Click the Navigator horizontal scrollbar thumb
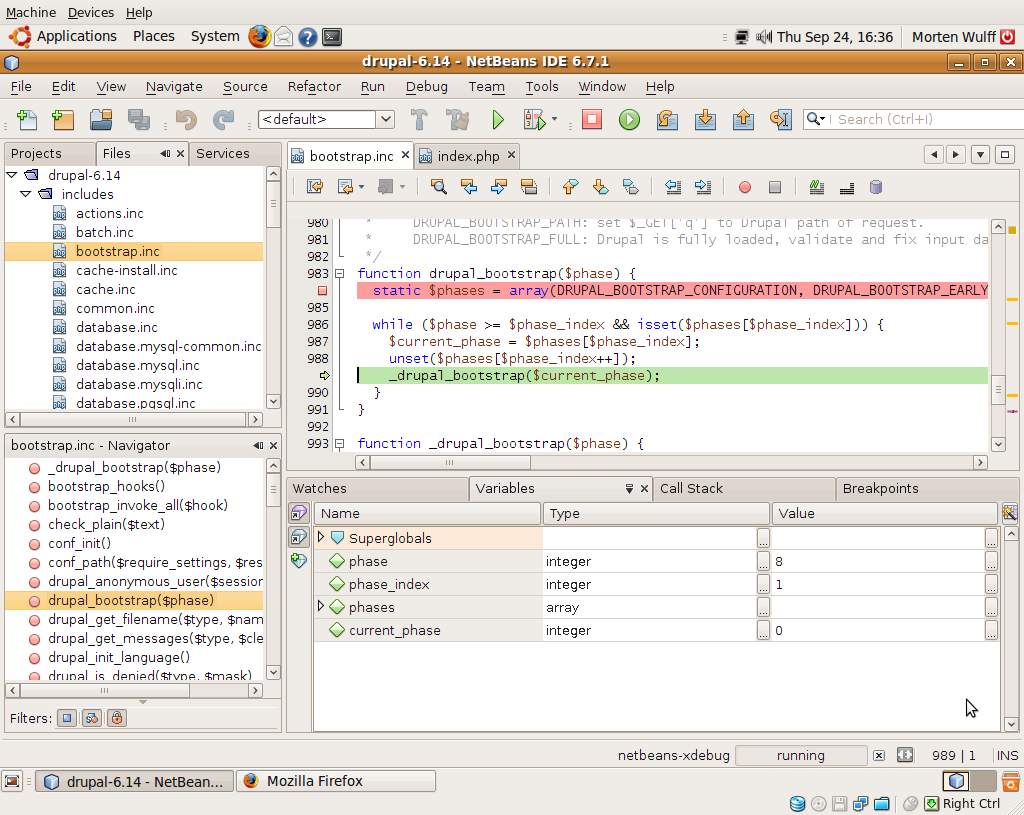This screenshot has width=1024, height=815. click(104, 690)
